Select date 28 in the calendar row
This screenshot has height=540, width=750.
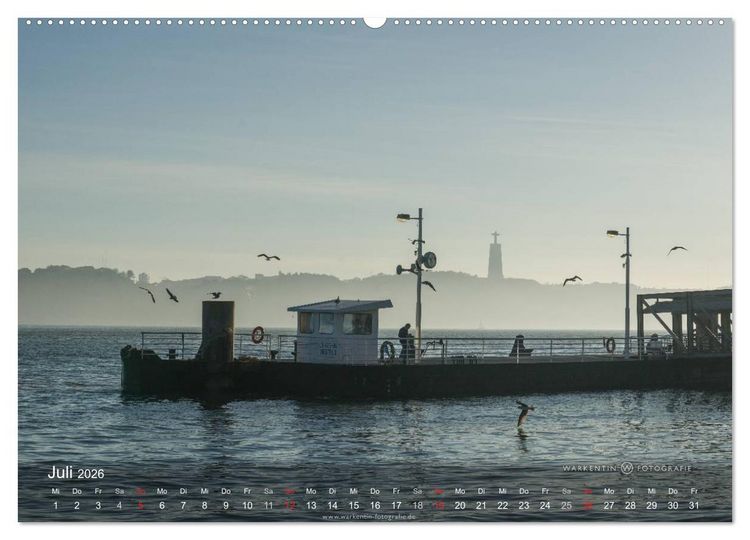(x=630, y=505)
